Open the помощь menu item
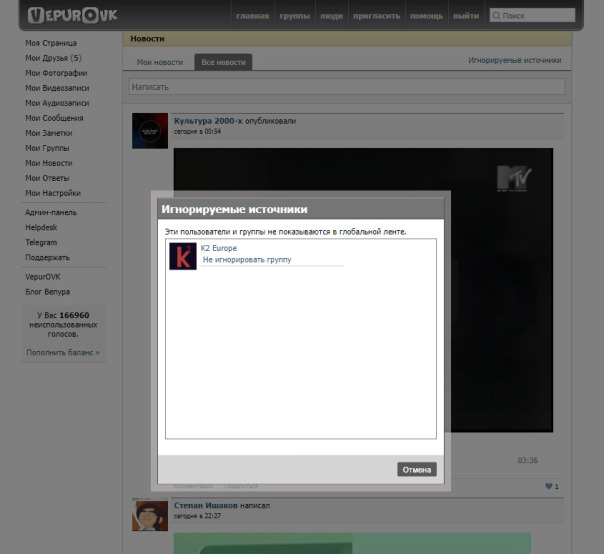 426,16
